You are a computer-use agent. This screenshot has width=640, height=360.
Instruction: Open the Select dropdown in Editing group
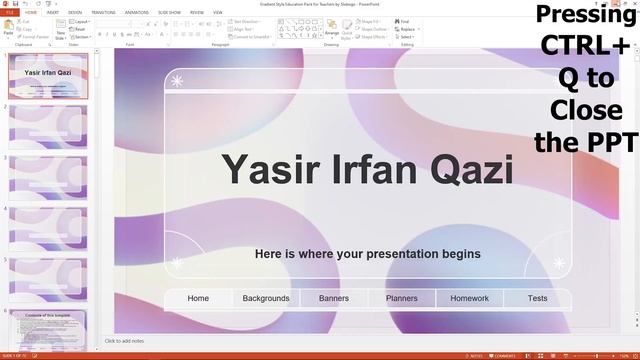(x=404, y=37)
